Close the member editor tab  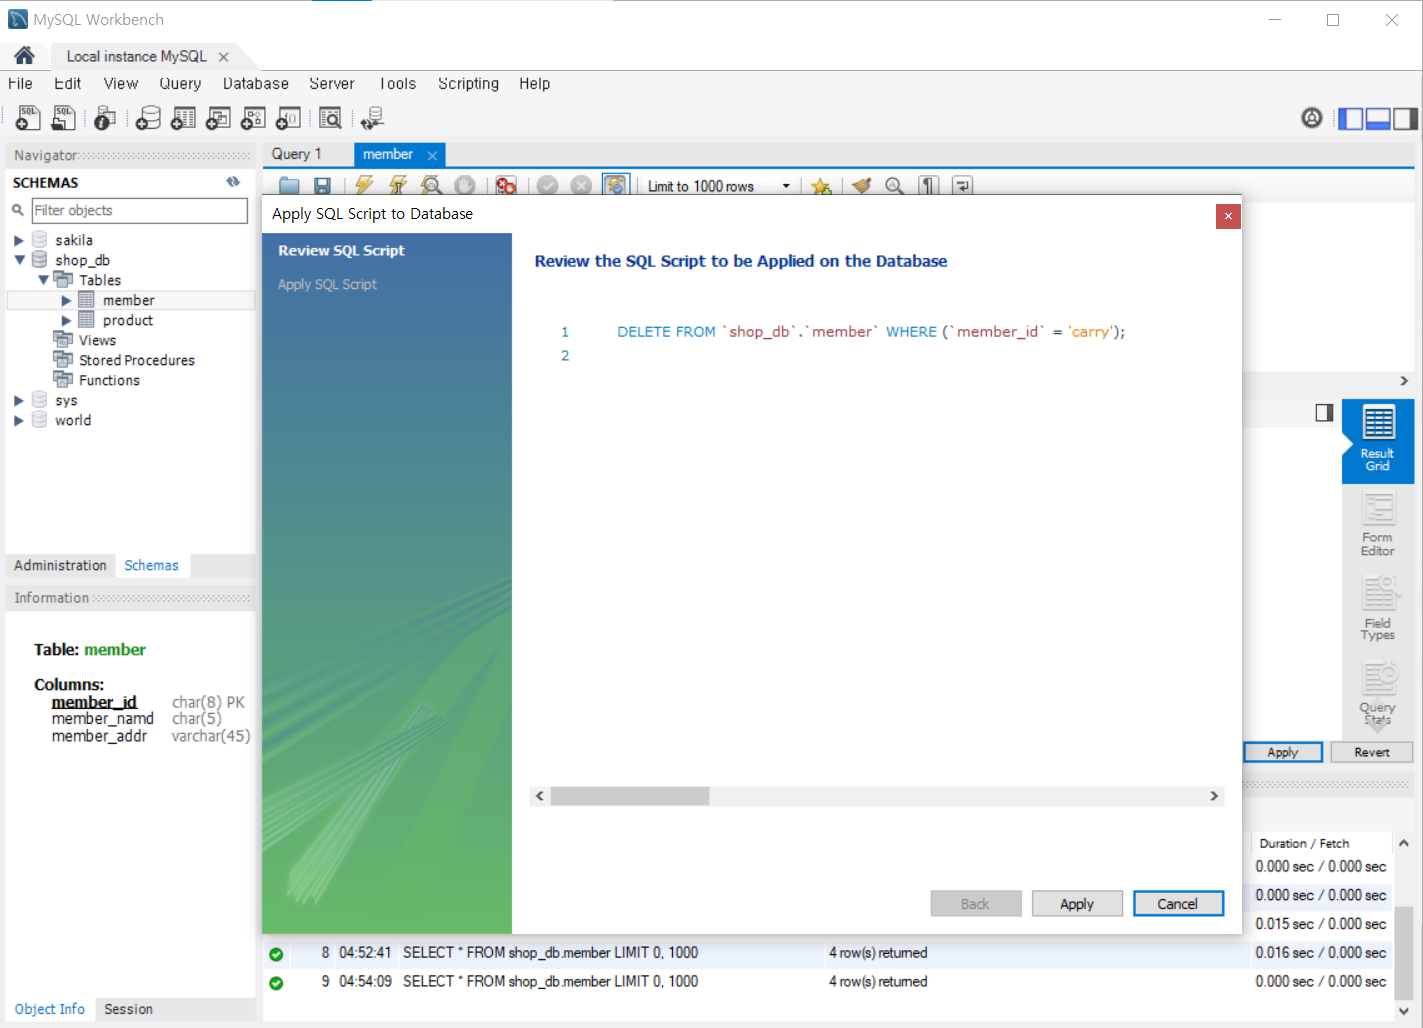432,155
